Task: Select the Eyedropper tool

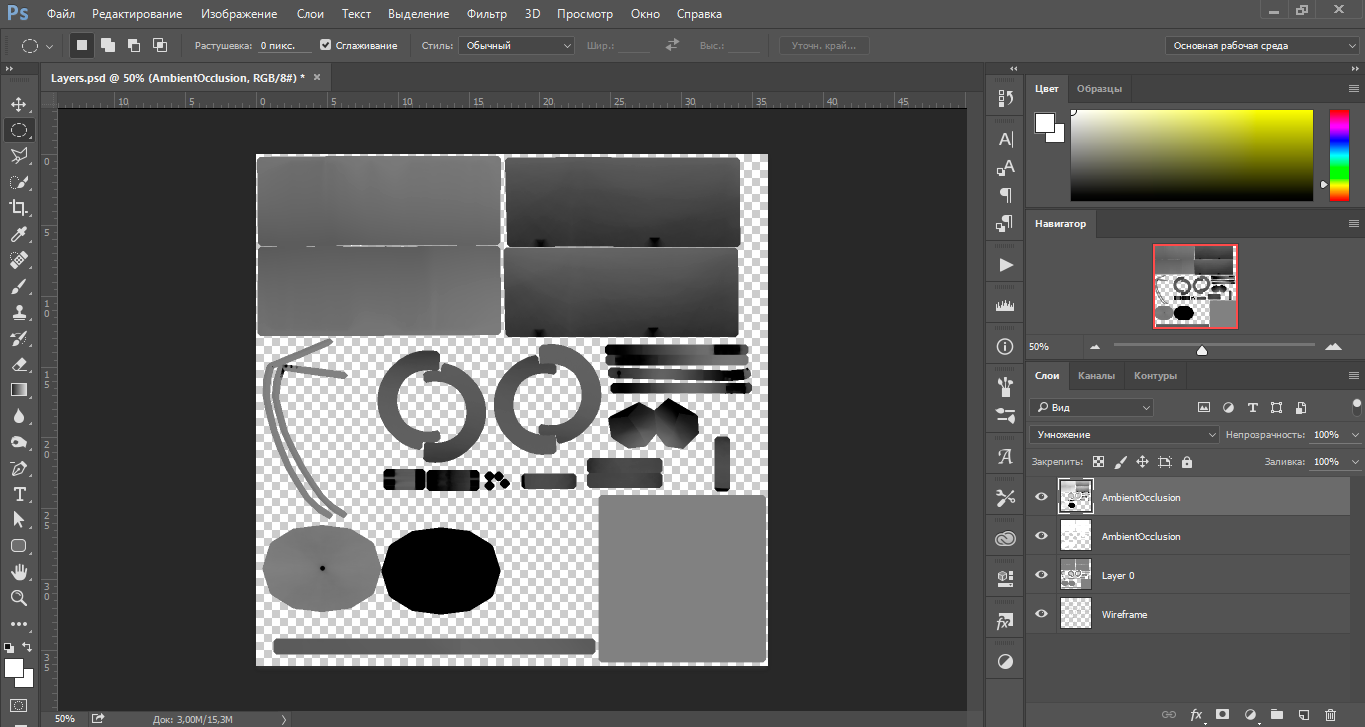Action: point(19,235)
